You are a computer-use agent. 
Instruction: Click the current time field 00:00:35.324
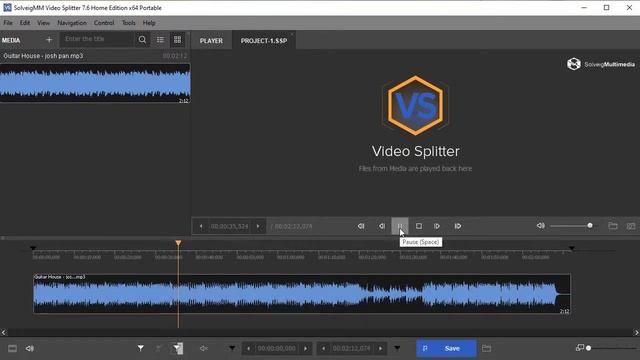(229, 226)
